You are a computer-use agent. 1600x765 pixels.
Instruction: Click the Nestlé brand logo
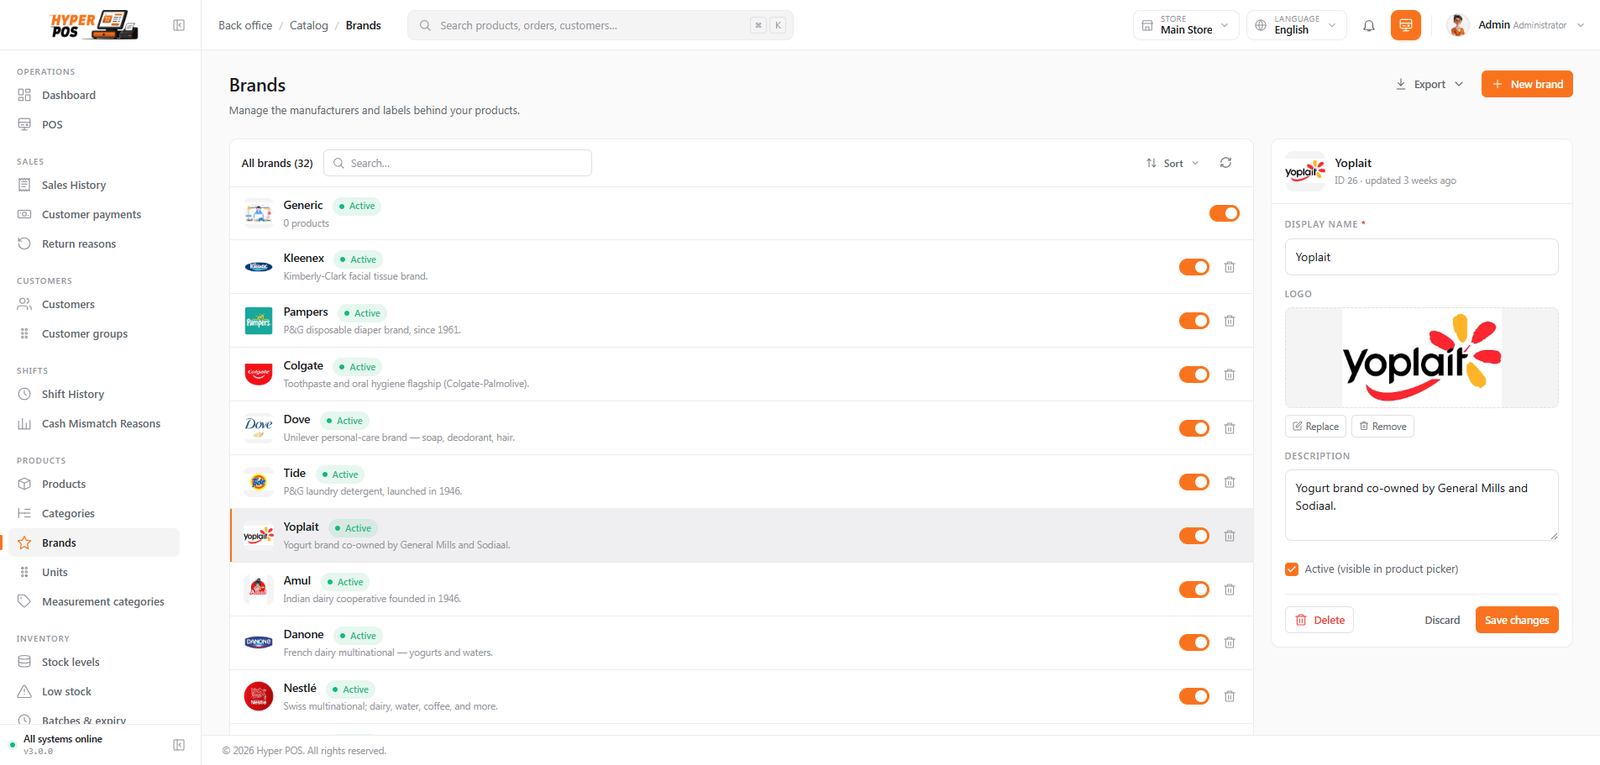click(258, 697)
